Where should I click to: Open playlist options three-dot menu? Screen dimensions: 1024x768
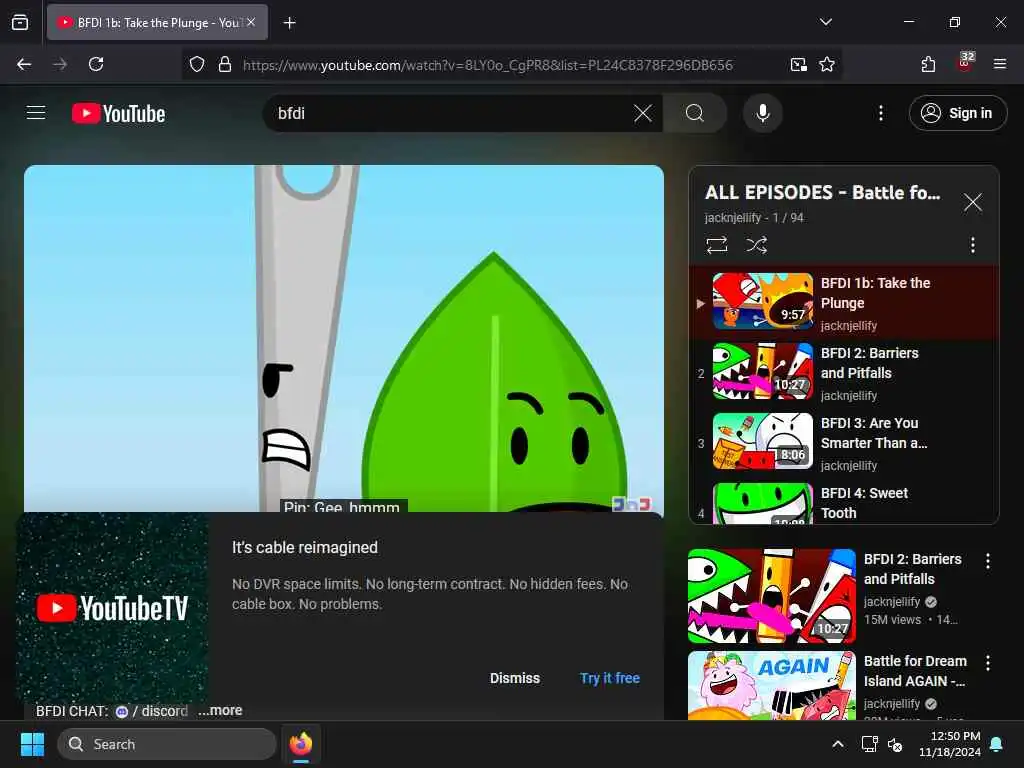tap(972, 245)
